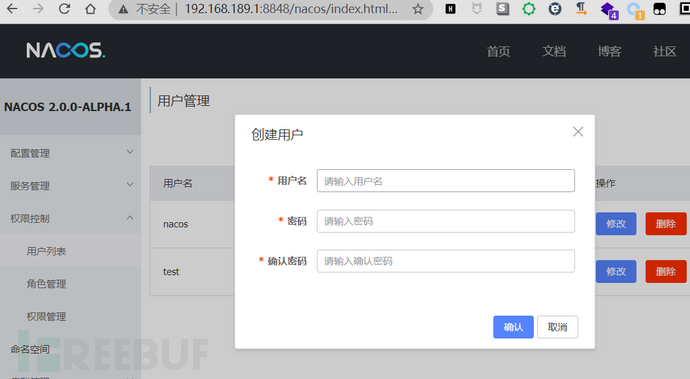The height and width of the screenshot is (379, 690).
Task: Close the 创建用户 dialog with the X
Action: coord(578,132)
